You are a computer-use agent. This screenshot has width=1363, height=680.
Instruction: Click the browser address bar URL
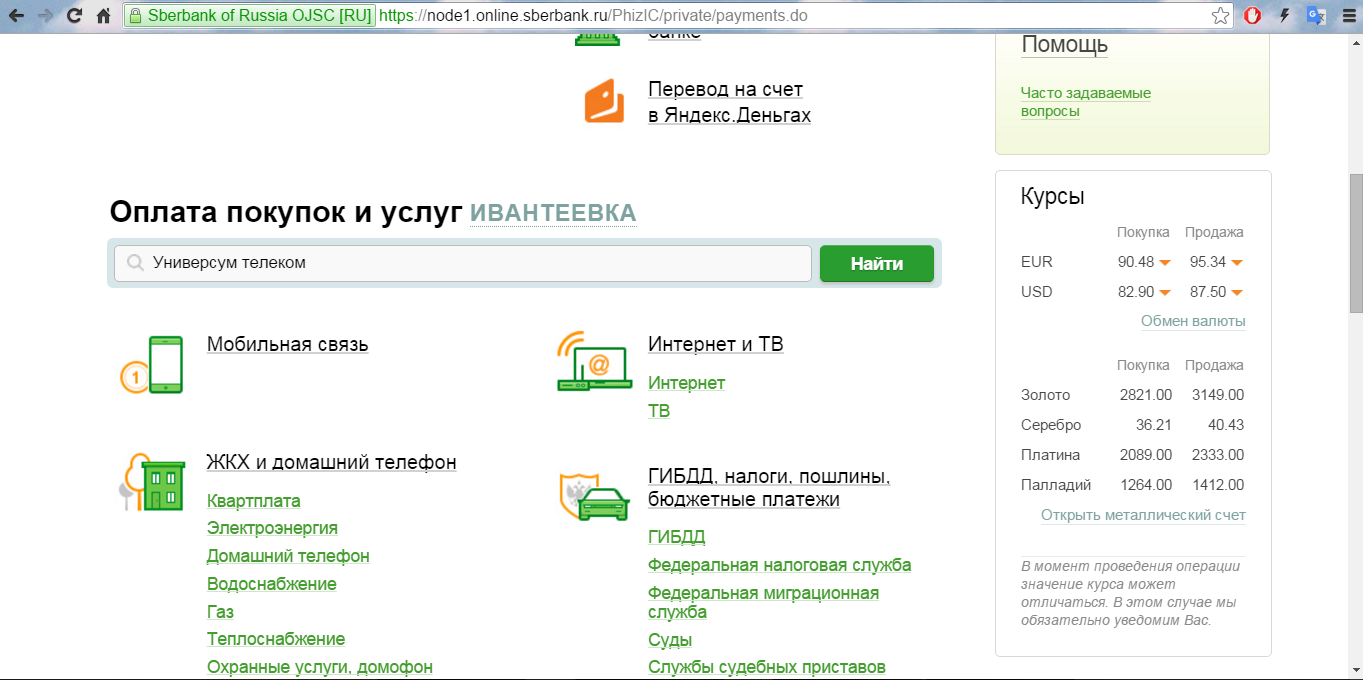click(x=594, y=16)
